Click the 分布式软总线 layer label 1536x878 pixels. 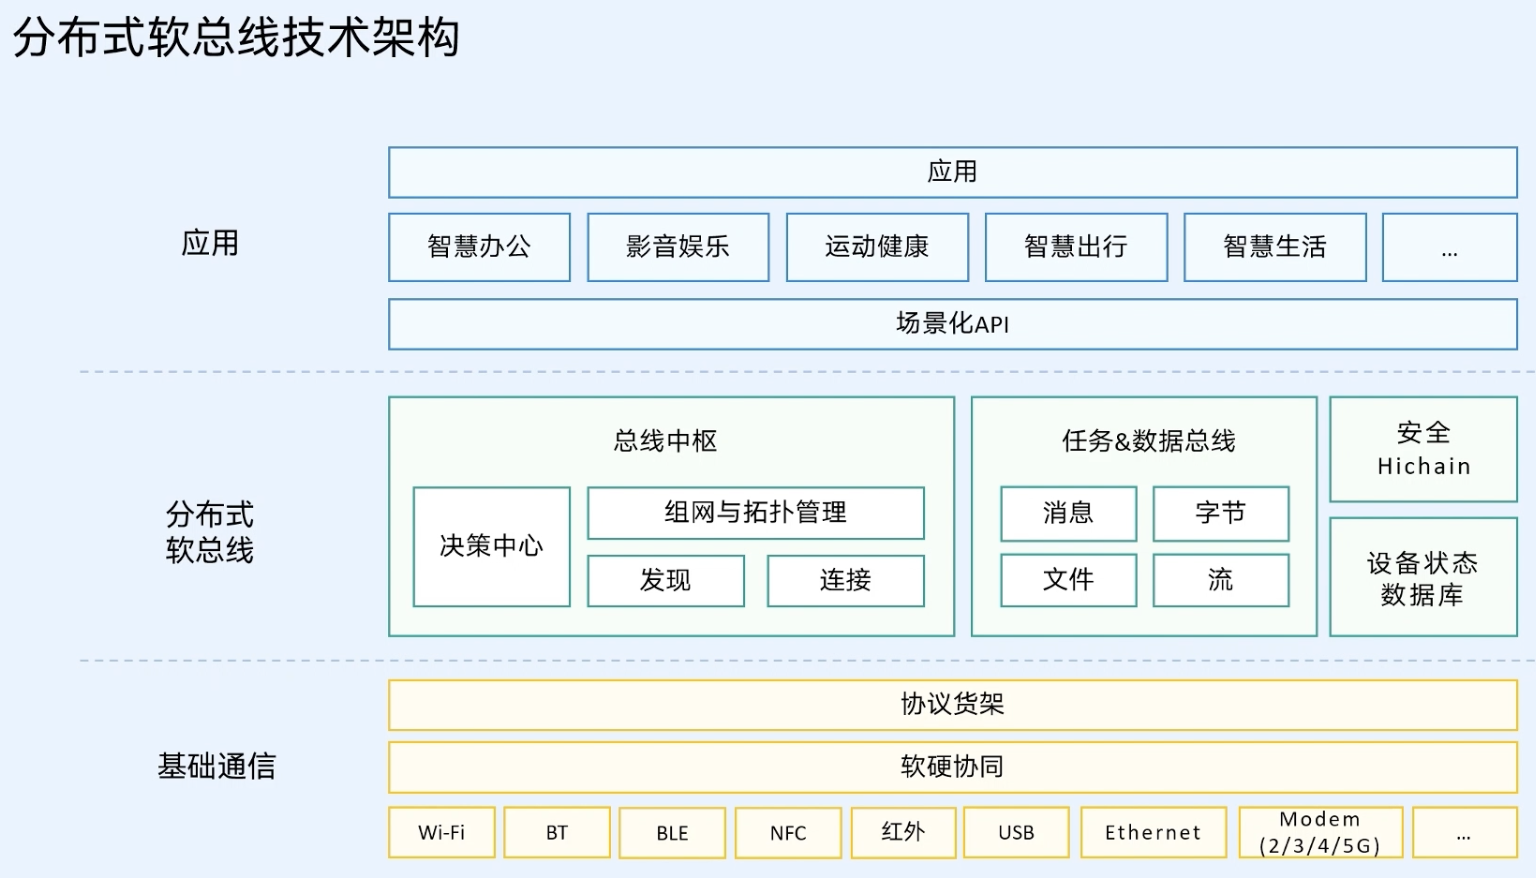tap(210, 532)
